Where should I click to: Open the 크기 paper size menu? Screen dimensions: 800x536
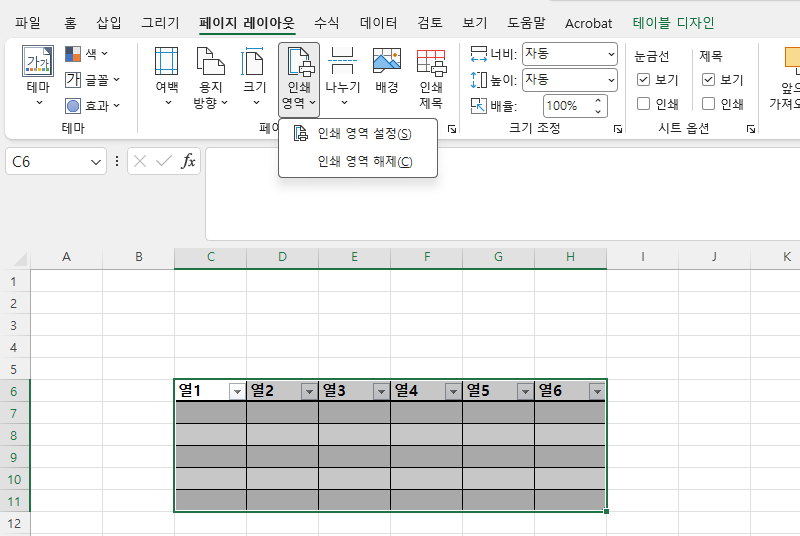point(255,75)
